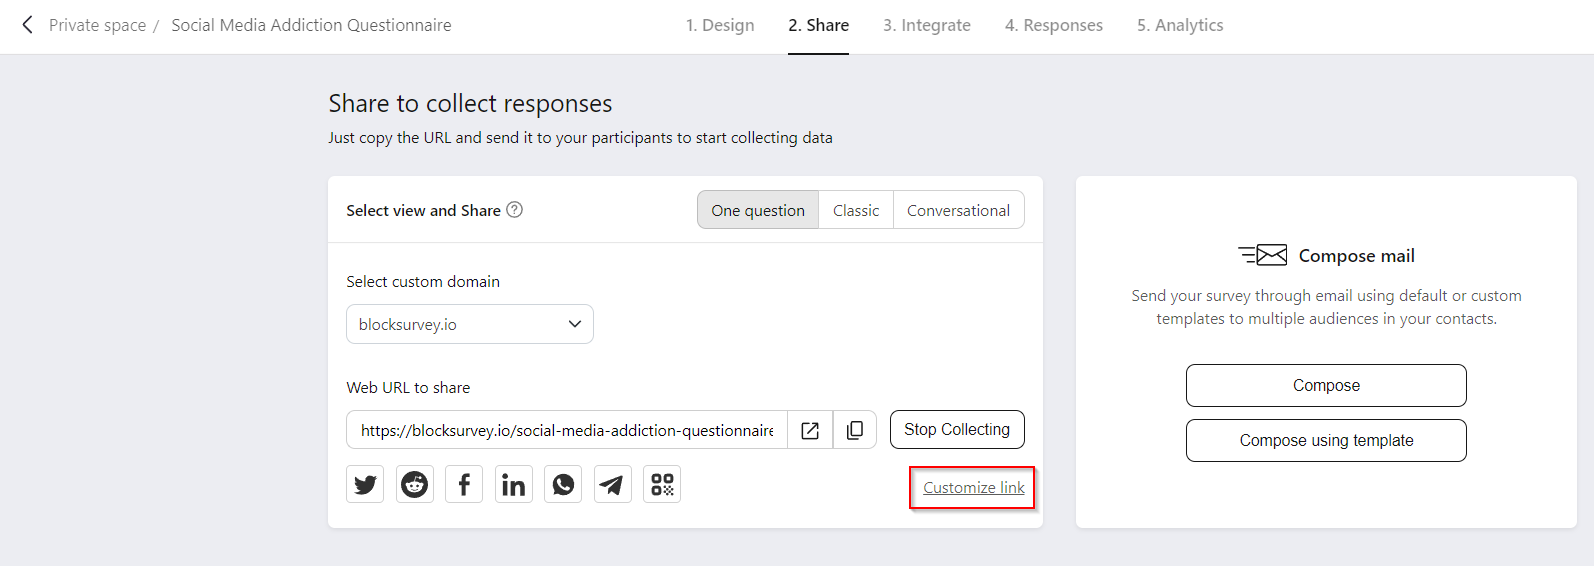Share survey via Facebook icon
1594x566 pixels.
coord(464,485)
